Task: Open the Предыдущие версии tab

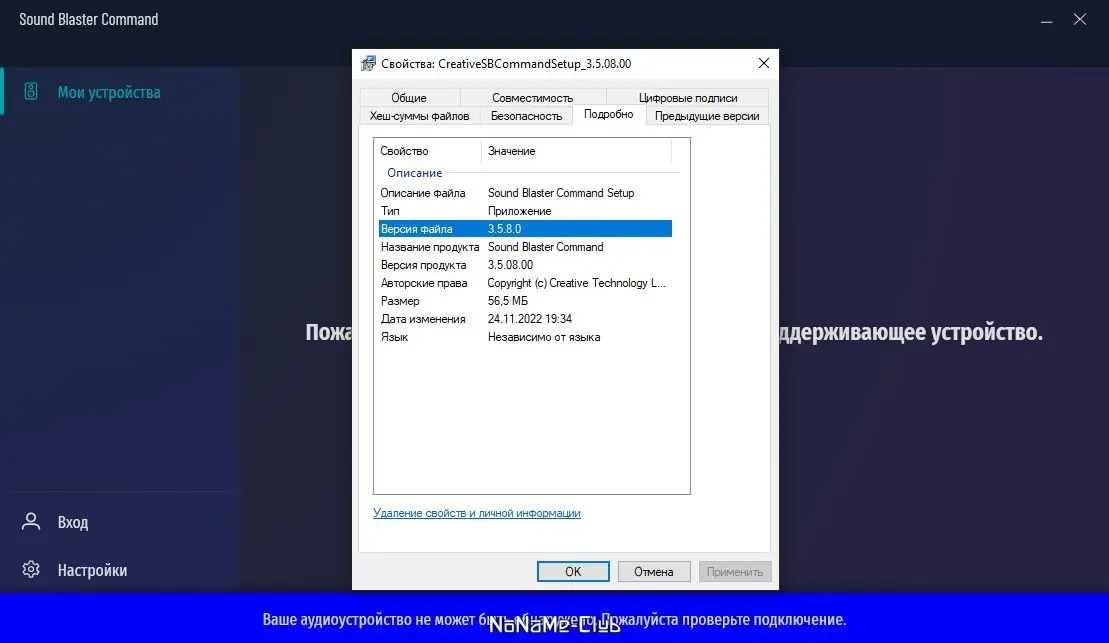Action: pos(707,116)
